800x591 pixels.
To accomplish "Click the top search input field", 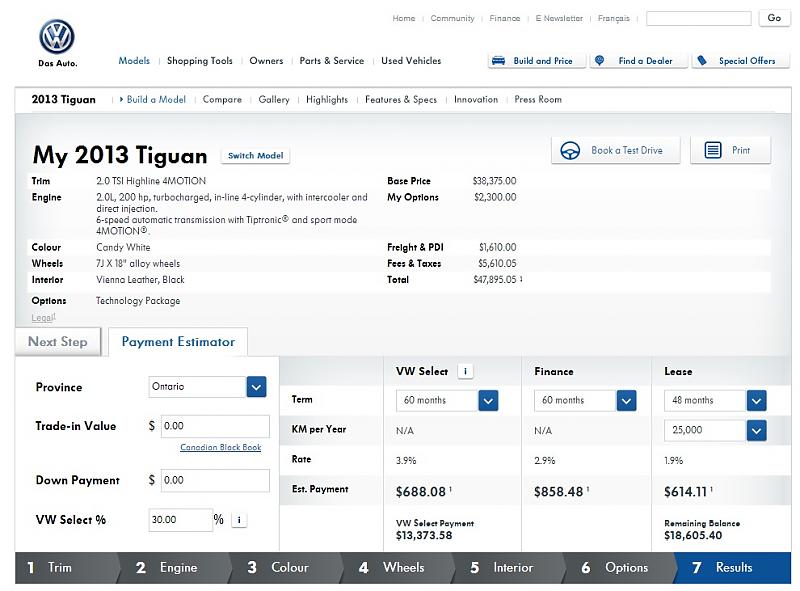I will tap(698, 19).
